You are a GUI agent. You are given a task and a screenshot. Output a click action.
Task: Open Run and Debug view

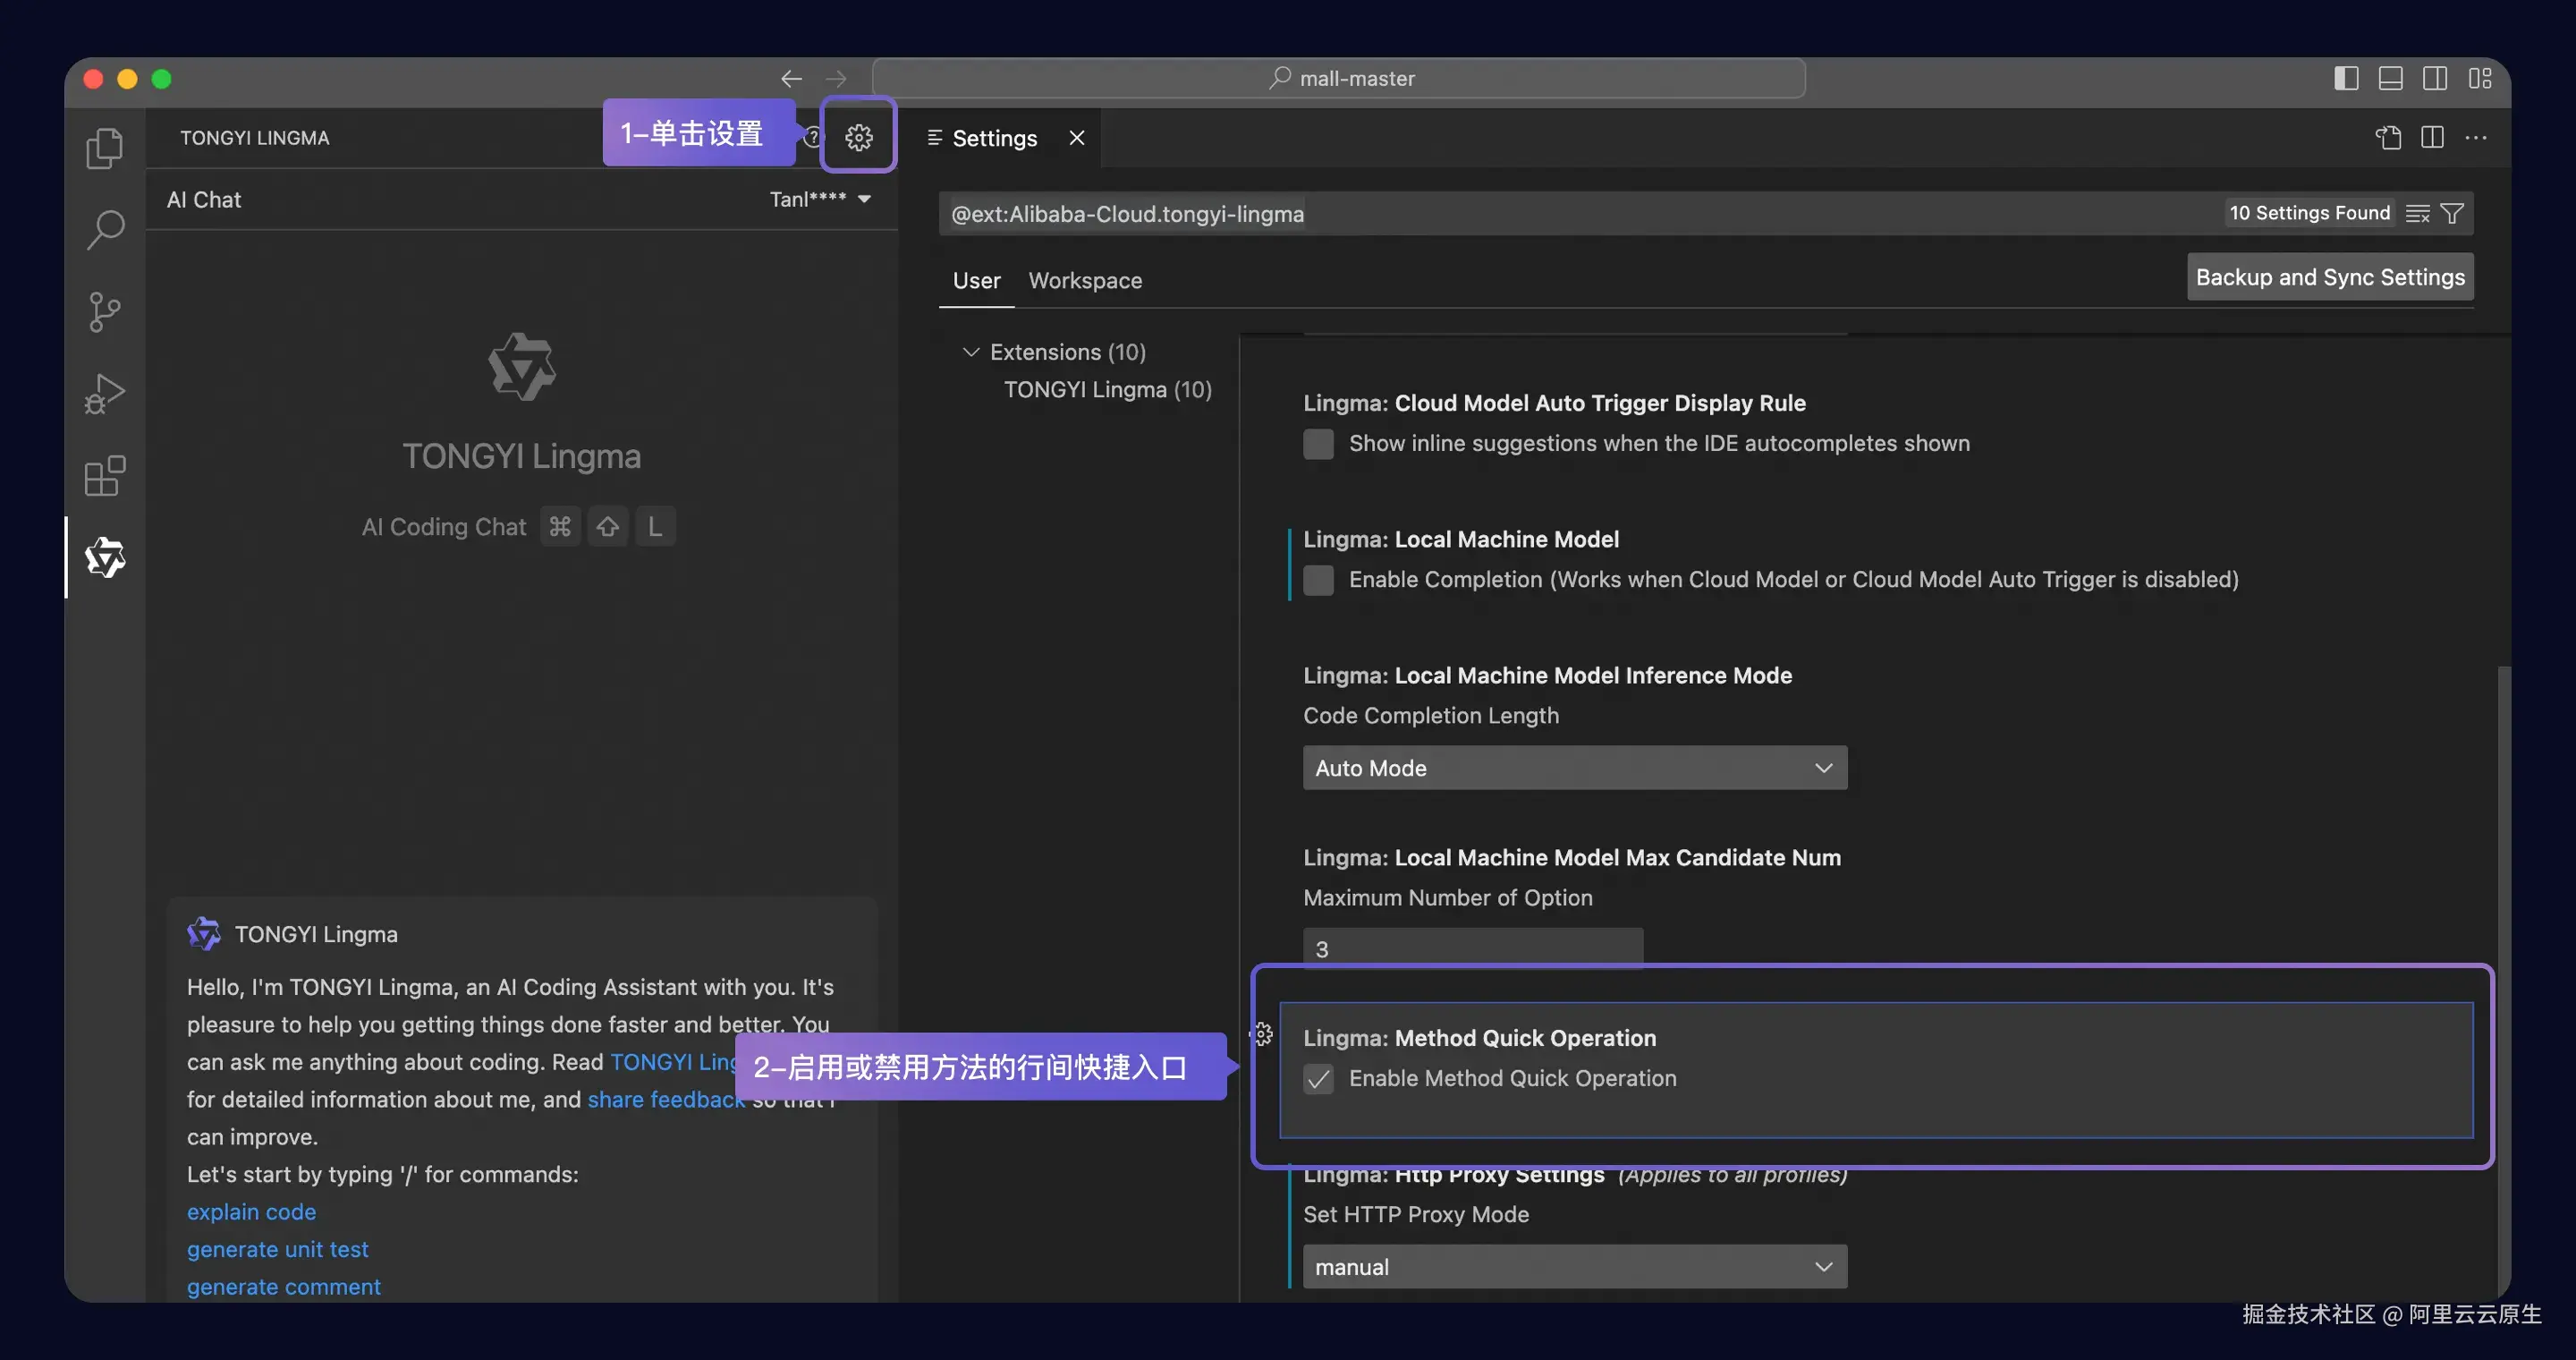pyautogui.click(x=104, y=394)
